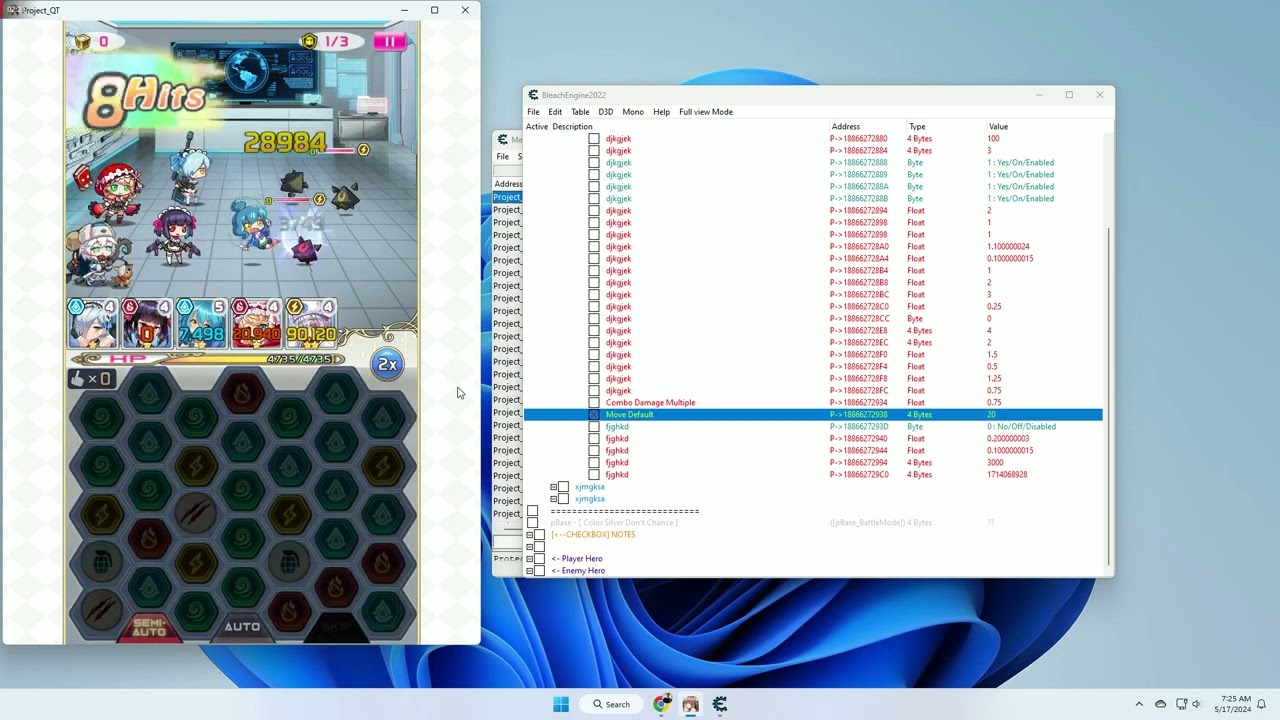Image resolution: width=1280 pixels, height=720 pixels.
Task: Open Google Chrome from the taskbar
Action: (661, 704)
